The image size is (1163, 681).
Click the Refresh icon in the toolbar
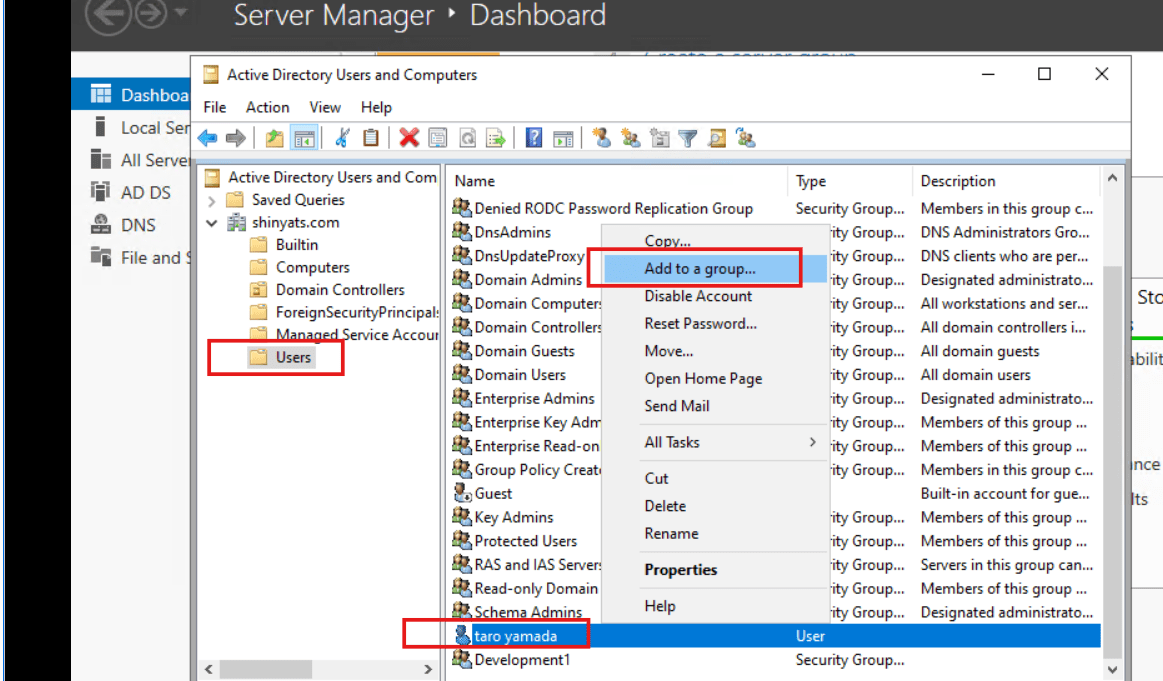(x=467, y=138)
